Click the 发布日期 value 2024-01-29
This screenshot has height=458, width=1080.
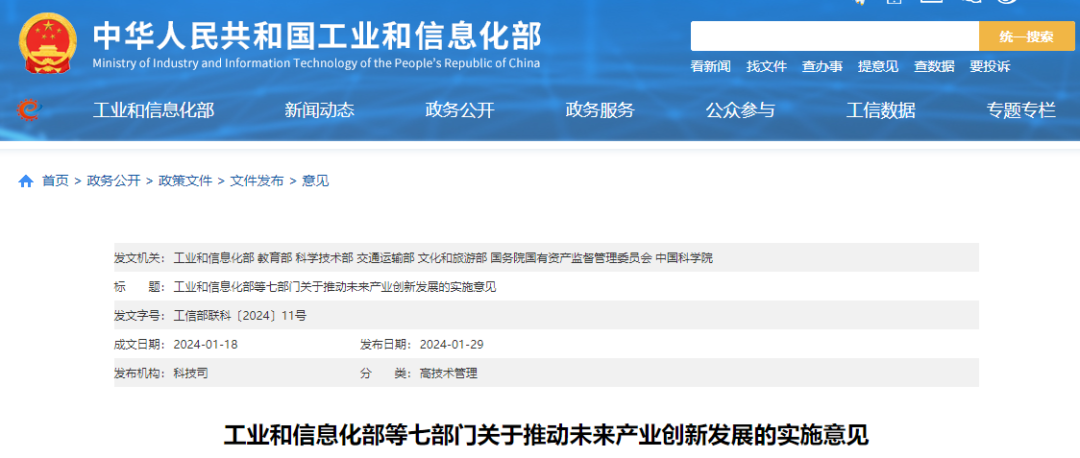pos(452,344)
